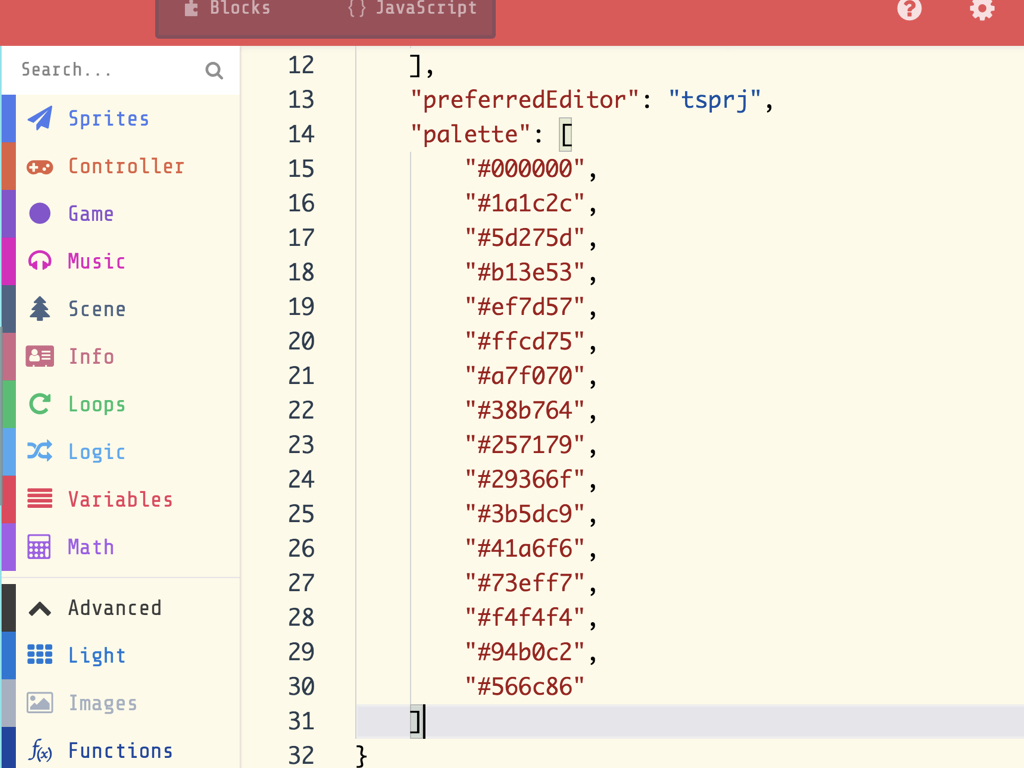Click the "#566c86" color string
This screenshot has height=768, width=1024.
(x=524, y=688)
